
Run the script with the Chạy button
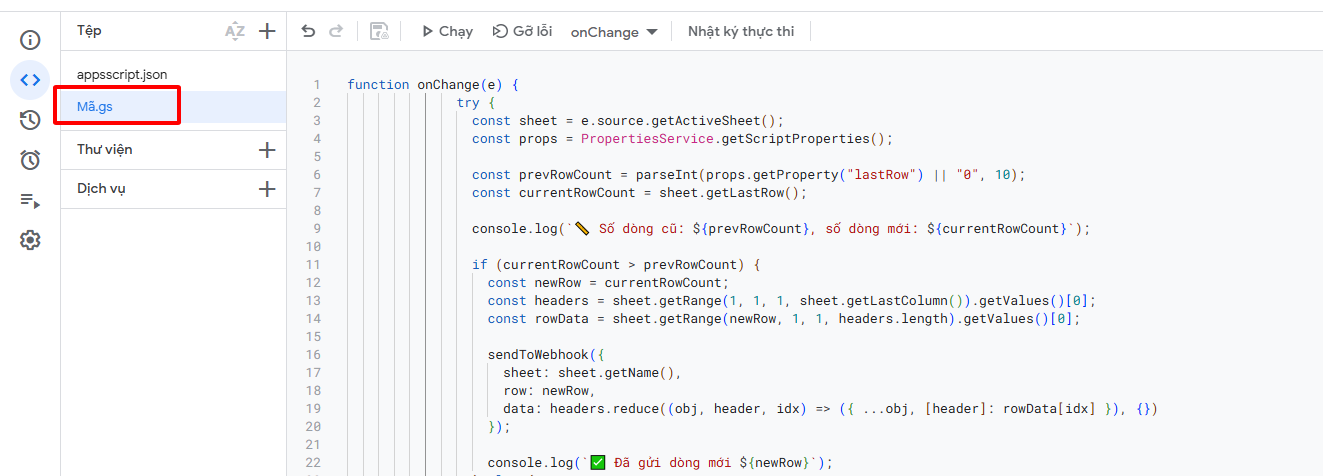446,31
